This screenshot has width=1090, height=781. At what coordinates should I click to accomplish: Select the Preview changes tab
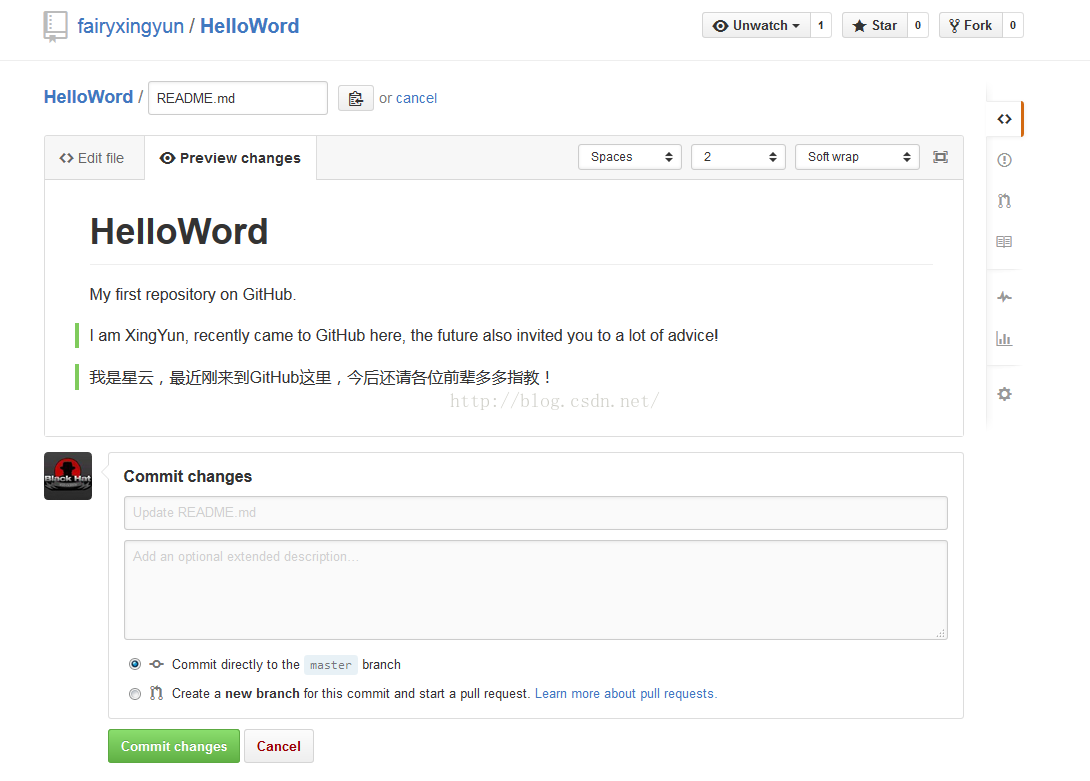point(230,158)
